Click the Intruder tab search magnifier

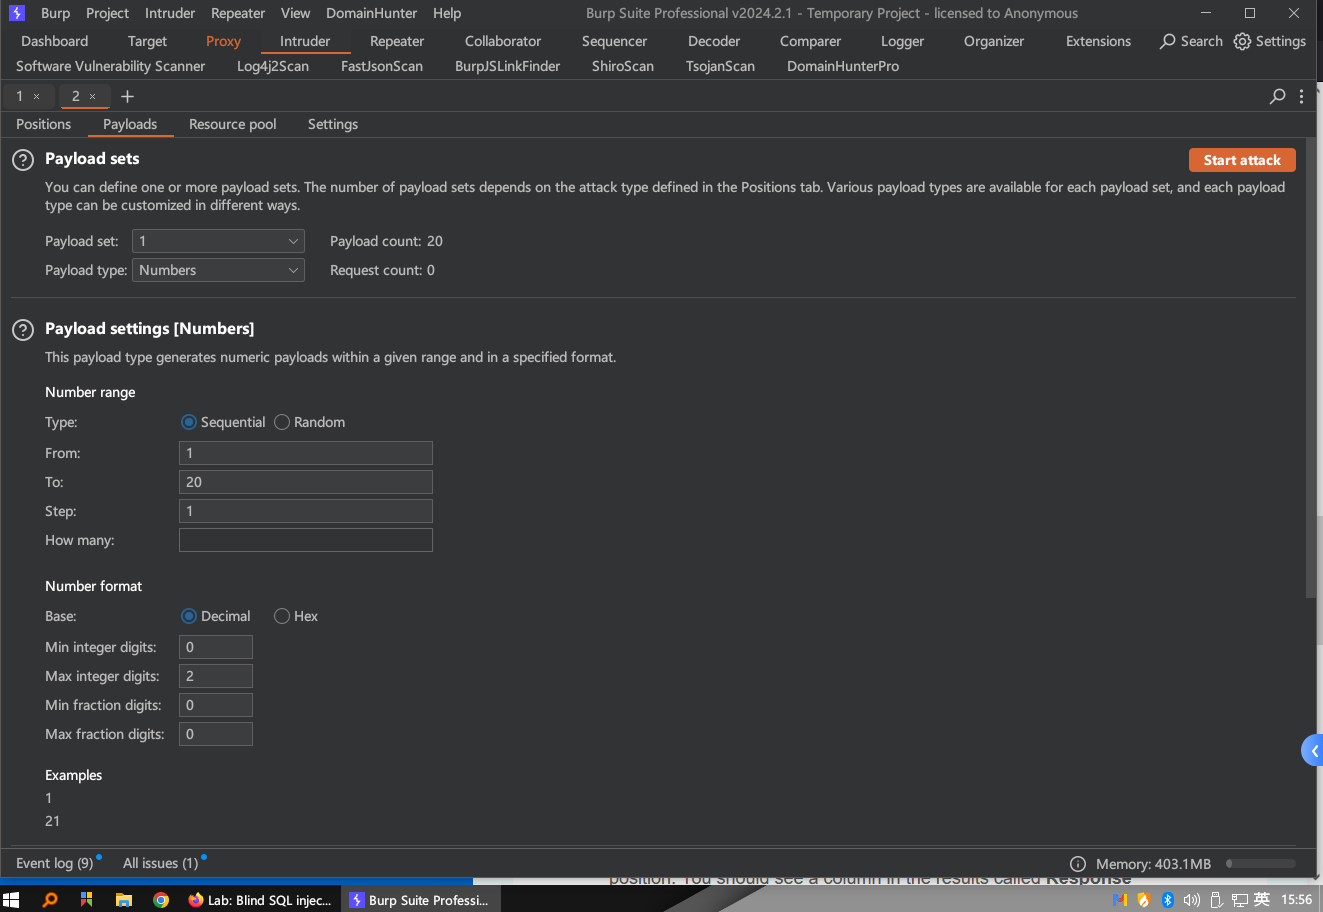(x=1277, y=96)
